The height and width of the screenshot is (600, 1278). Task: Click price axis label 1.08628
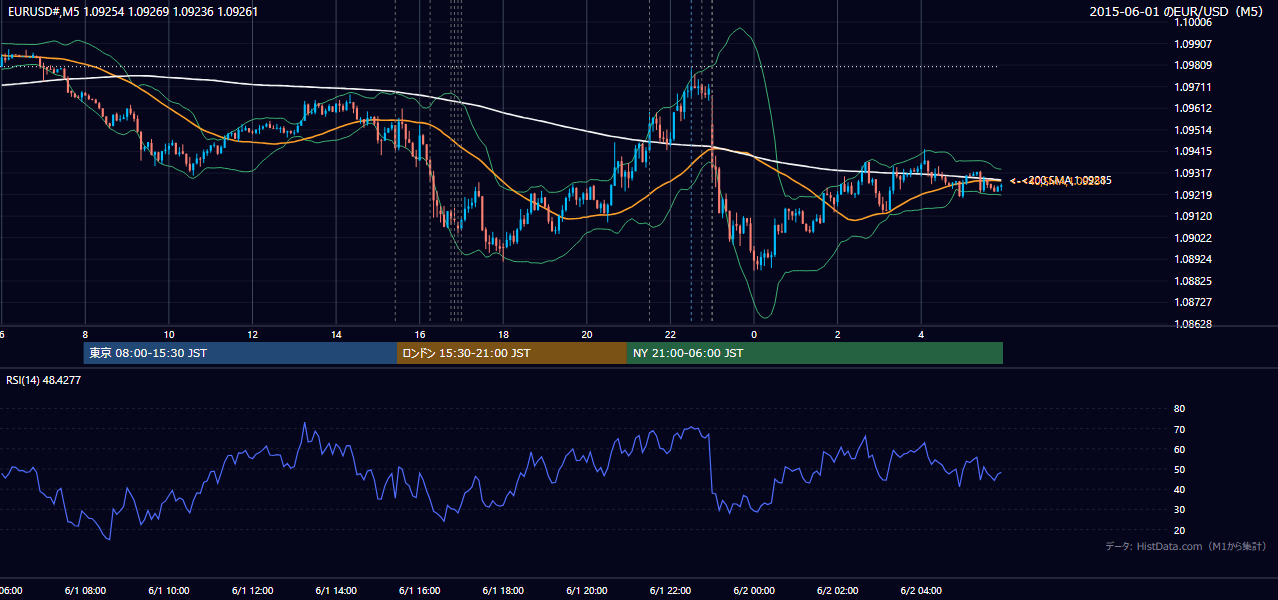(1192, 324)
